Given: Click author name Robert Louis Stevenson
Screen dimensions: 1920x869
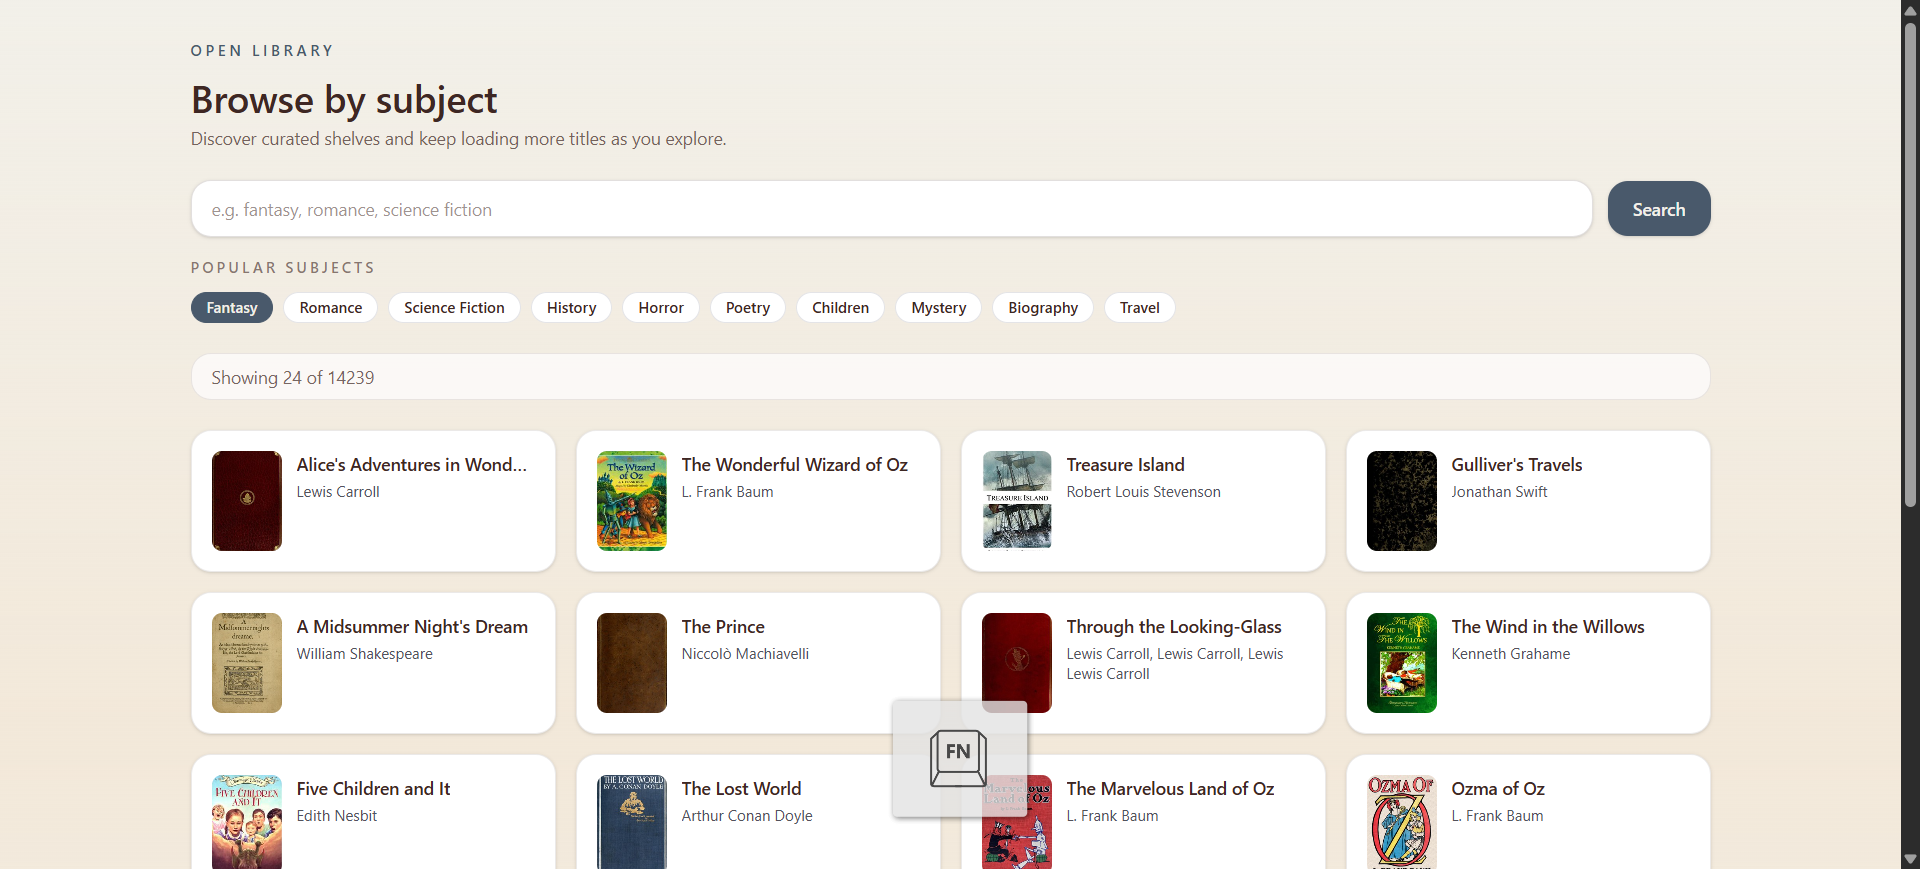Looking at the screenshot, I should point(1144,492).
